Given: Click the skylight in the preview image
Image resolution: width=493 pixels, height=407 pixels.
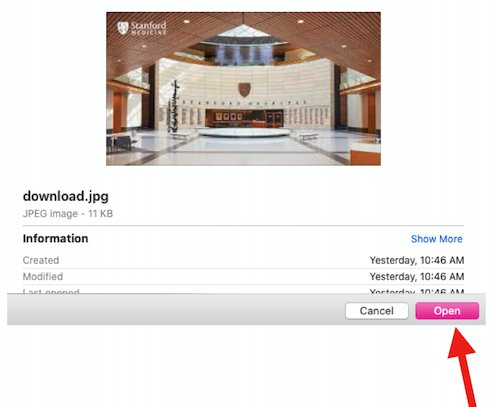Looking at the screenshot, I should click(x=244, y=32).
